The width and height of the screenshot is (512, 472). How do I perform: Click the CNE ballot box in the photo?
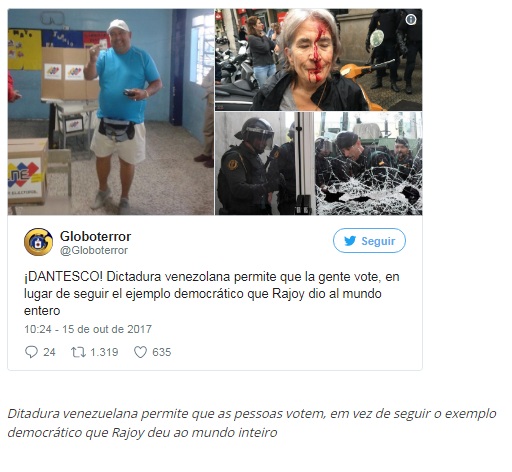tap(27, 173)
